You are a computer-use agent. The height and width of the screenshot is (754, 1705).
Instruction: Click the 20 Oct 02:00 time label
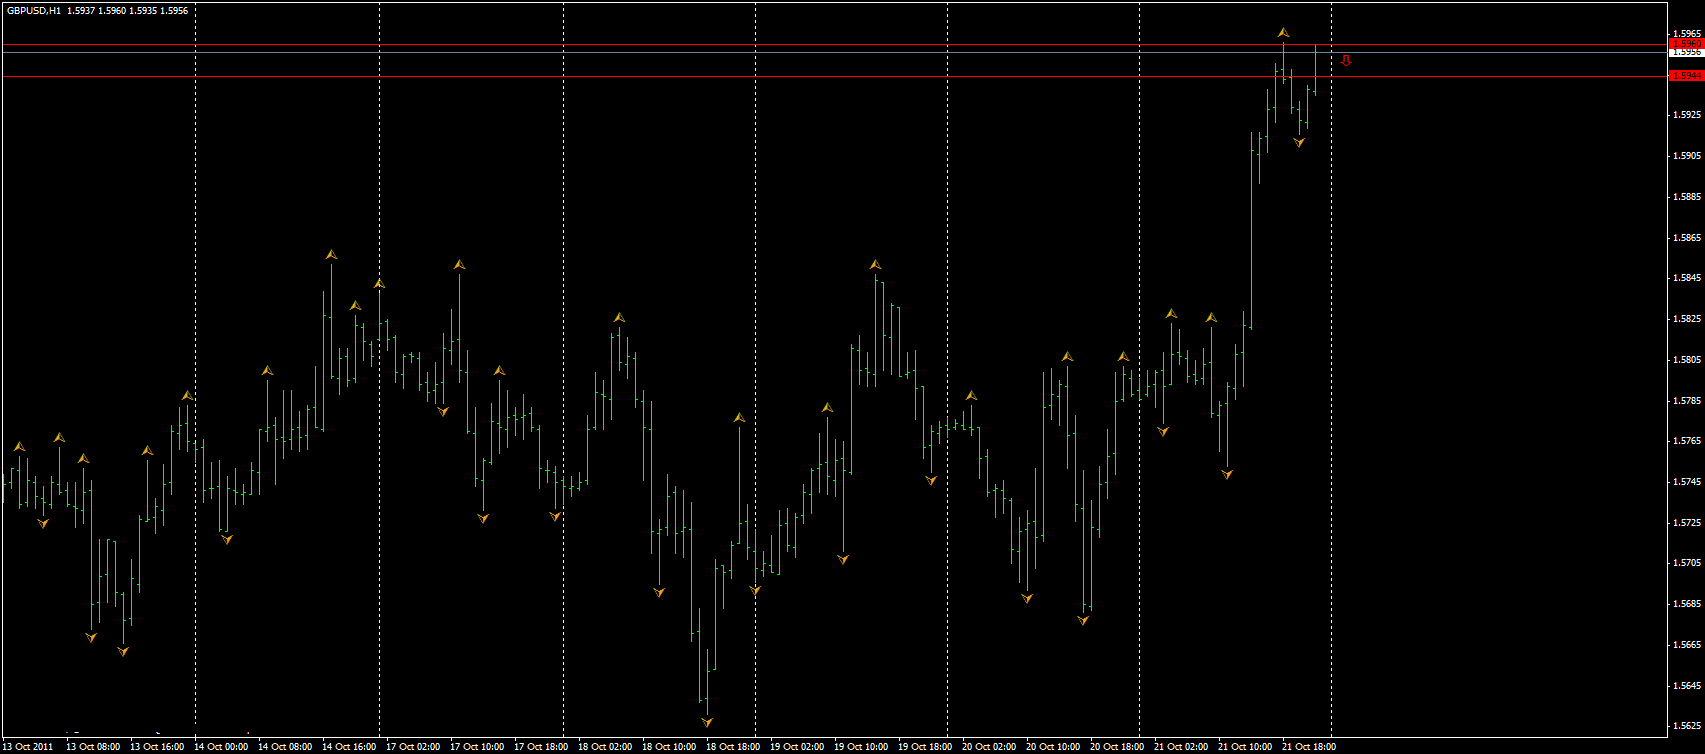[x=989, y=746]
